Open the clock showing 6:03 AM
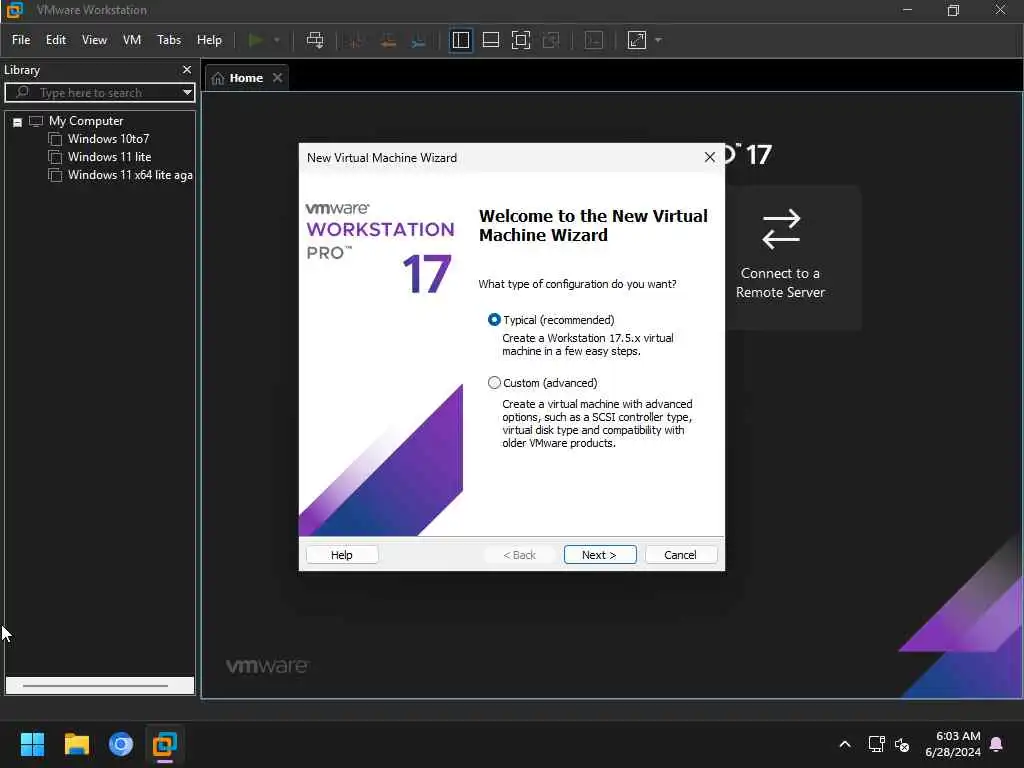1024x768 pixels. pos(952,744)
